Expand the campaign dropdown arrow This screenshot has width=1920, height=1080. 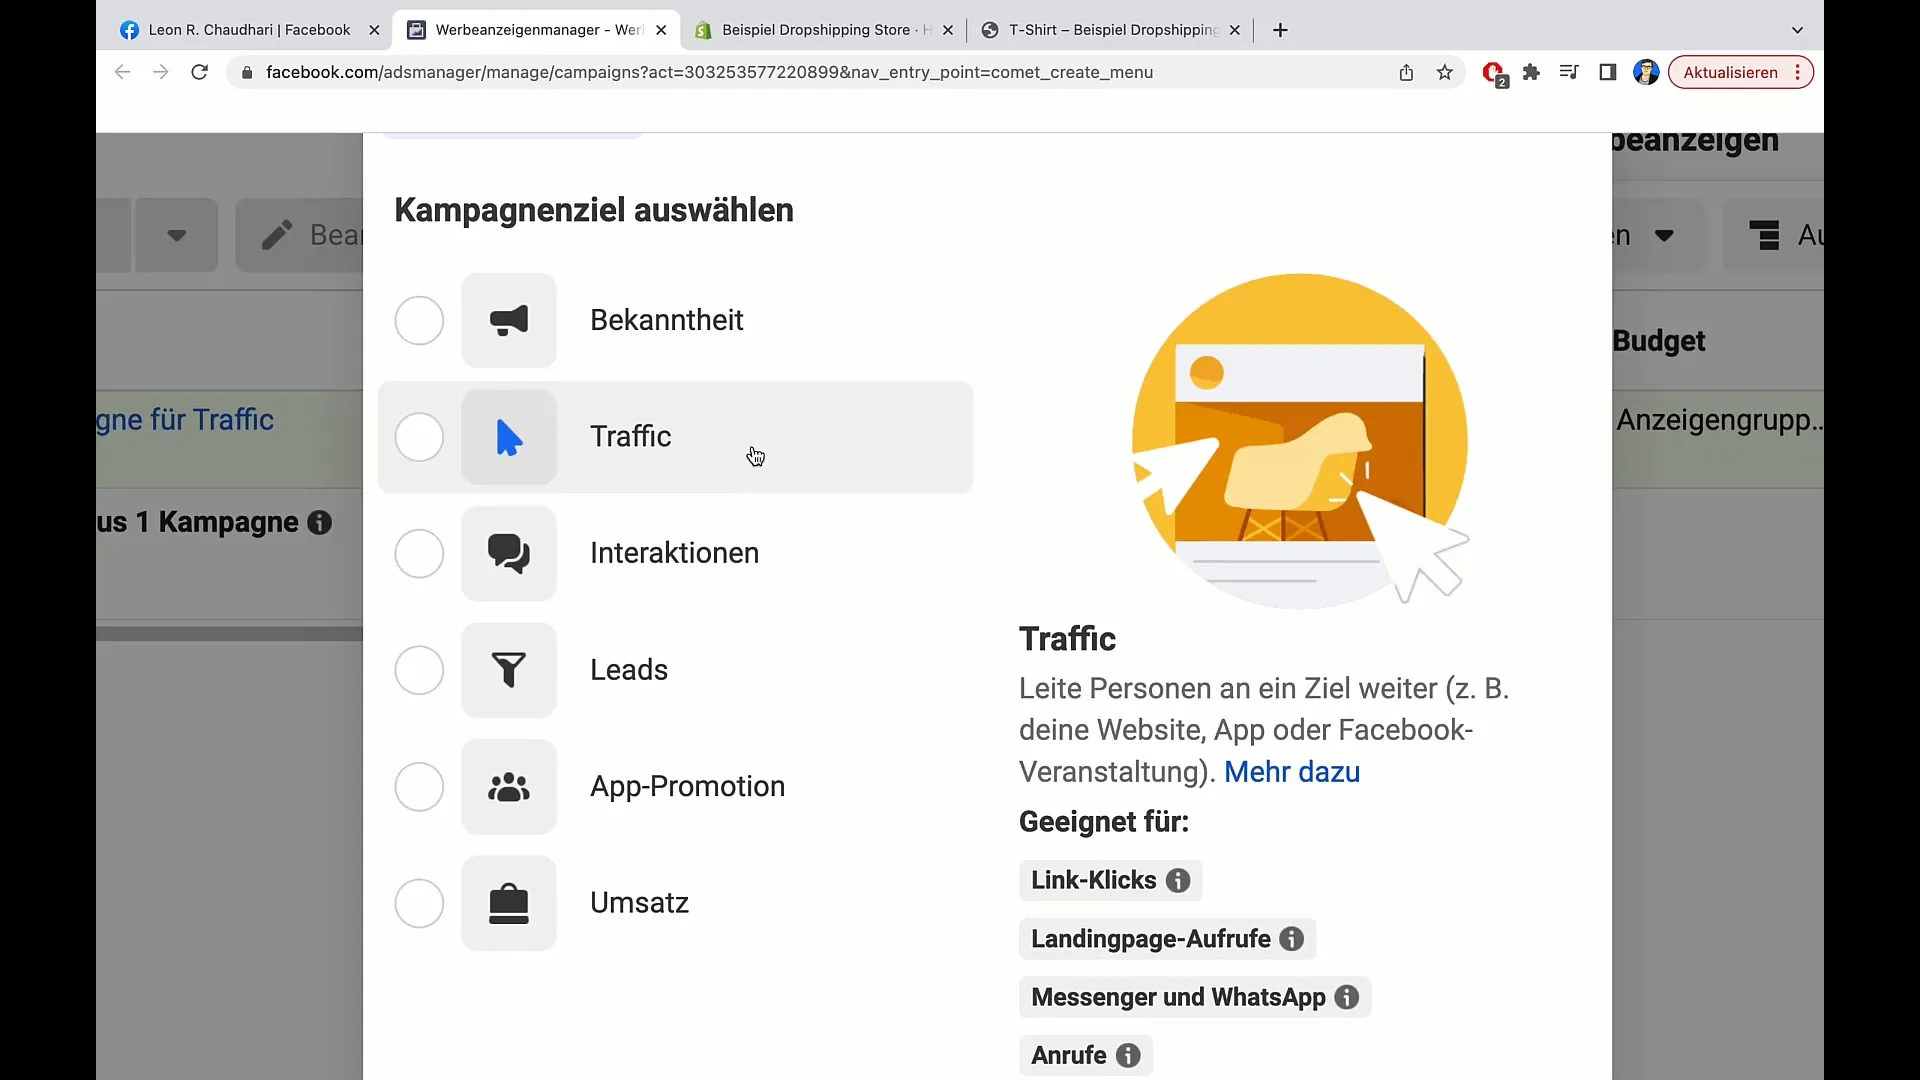pyautogui.click(x=177, y=235)
